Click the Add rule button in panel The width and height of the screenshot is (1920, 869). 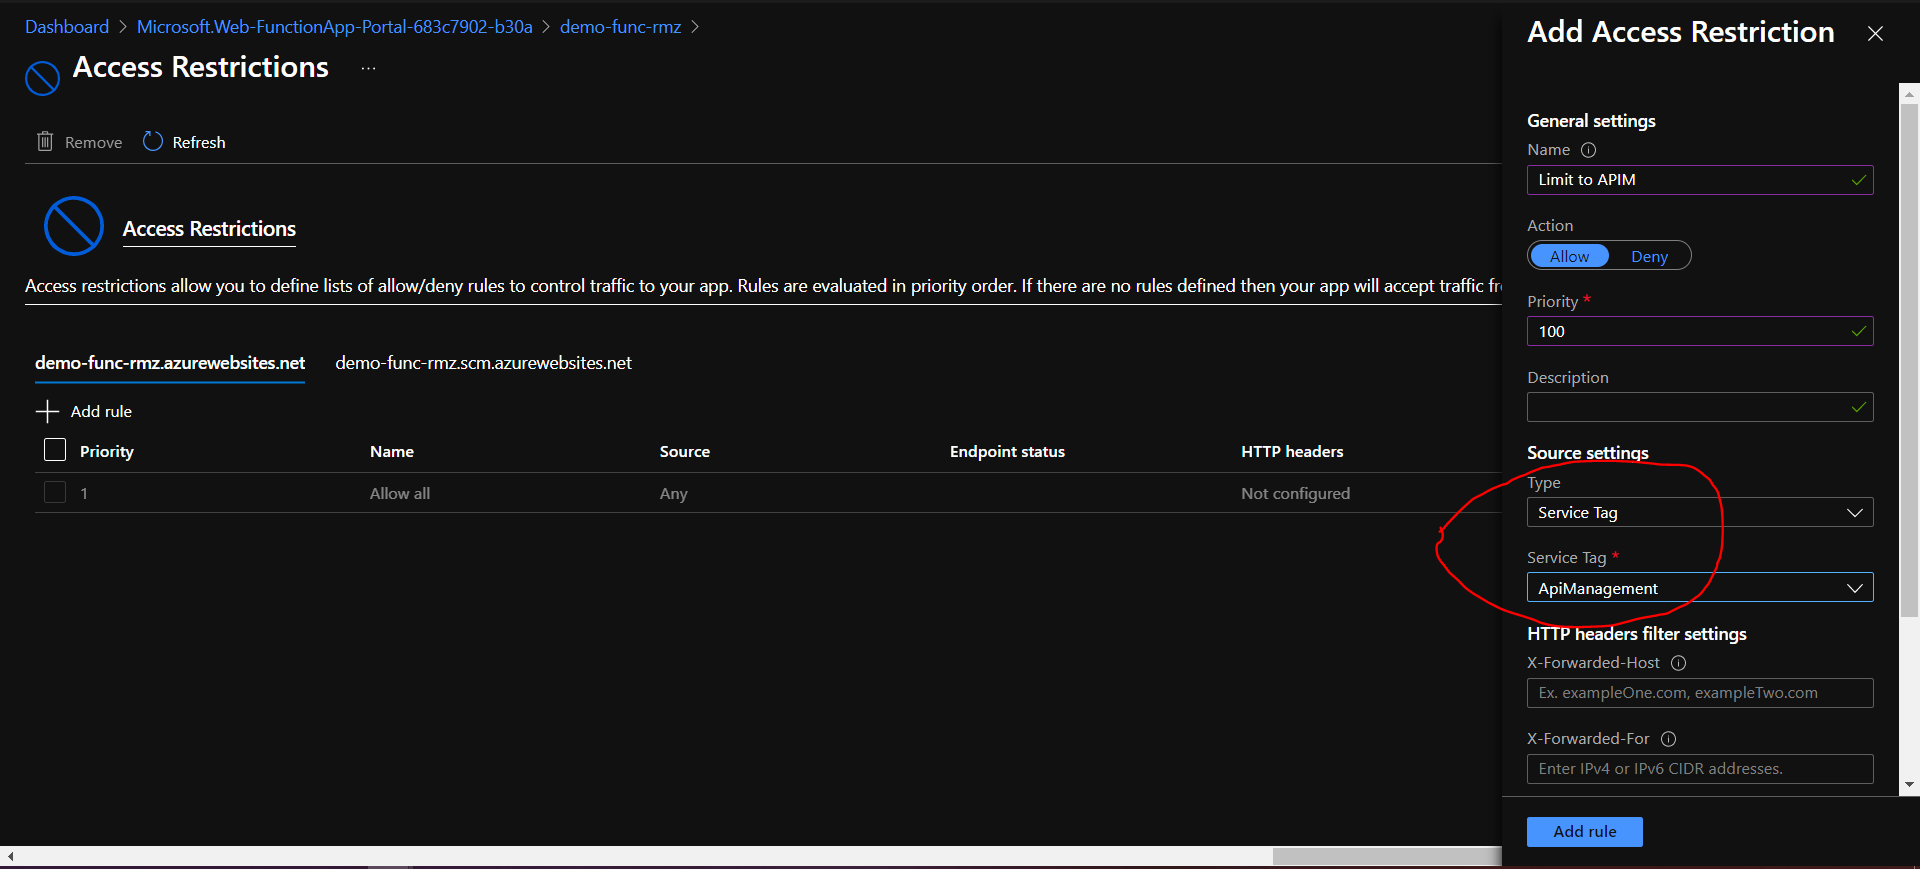1584,832
